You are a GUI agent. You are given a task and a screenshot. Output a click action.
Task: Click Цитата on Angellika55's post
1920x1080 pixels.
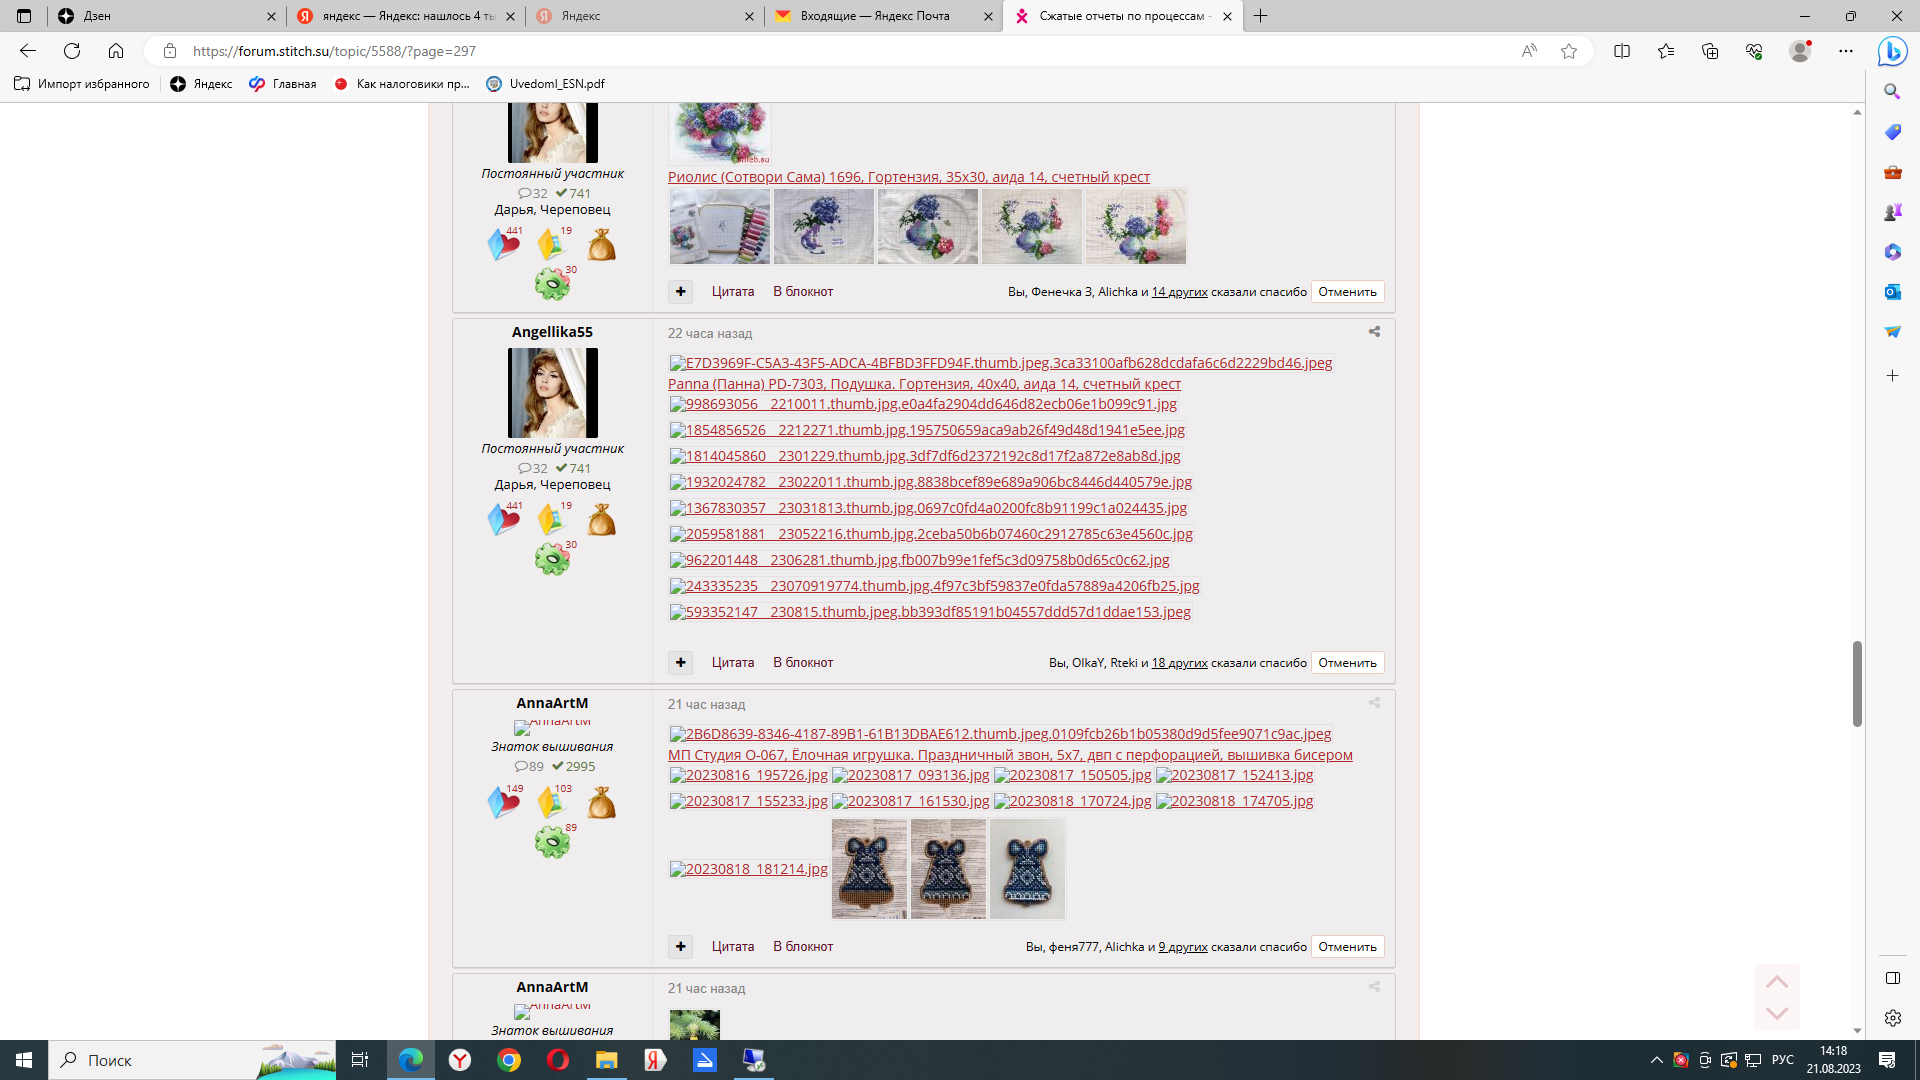point(732,663)
